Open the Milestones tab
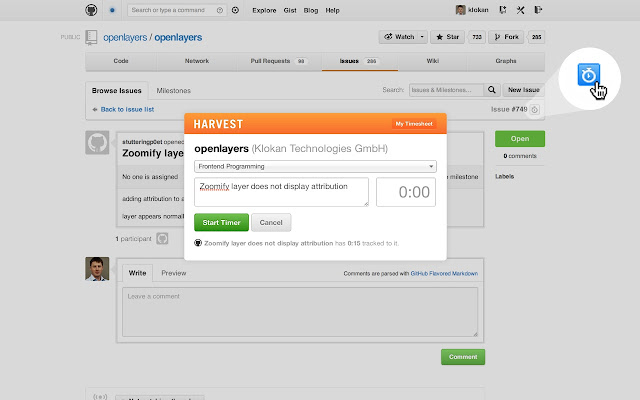The height and width of the screenshot is (400, 640). [x=173, y=91]
